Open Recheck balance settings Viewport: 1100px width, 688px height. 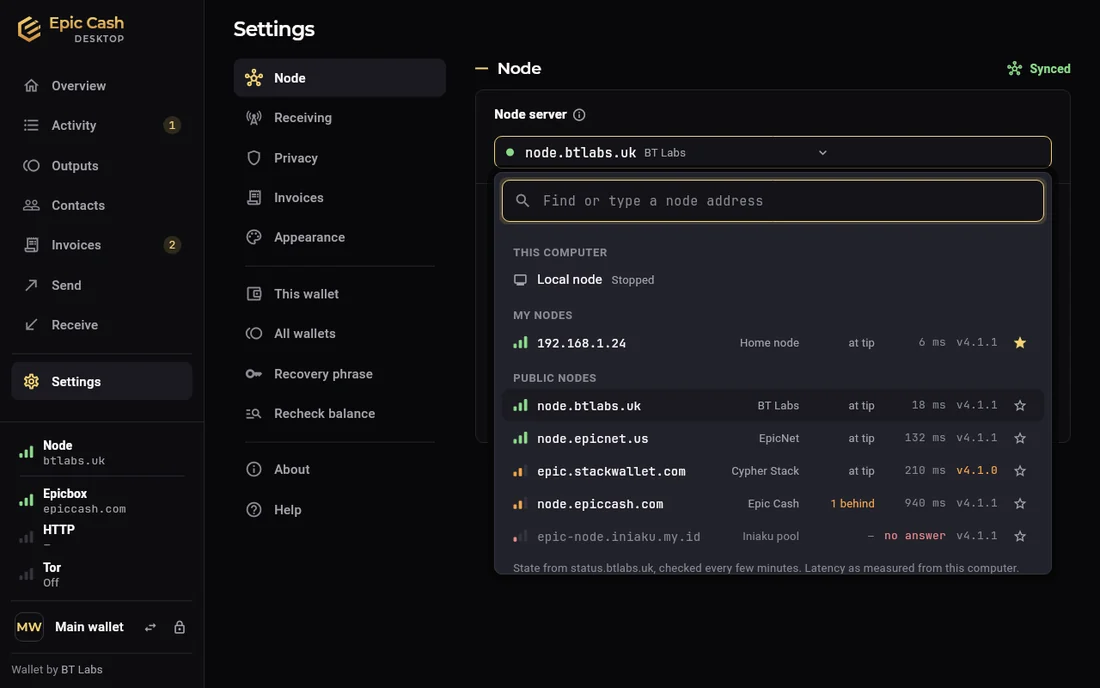click(x=340, y=414)
